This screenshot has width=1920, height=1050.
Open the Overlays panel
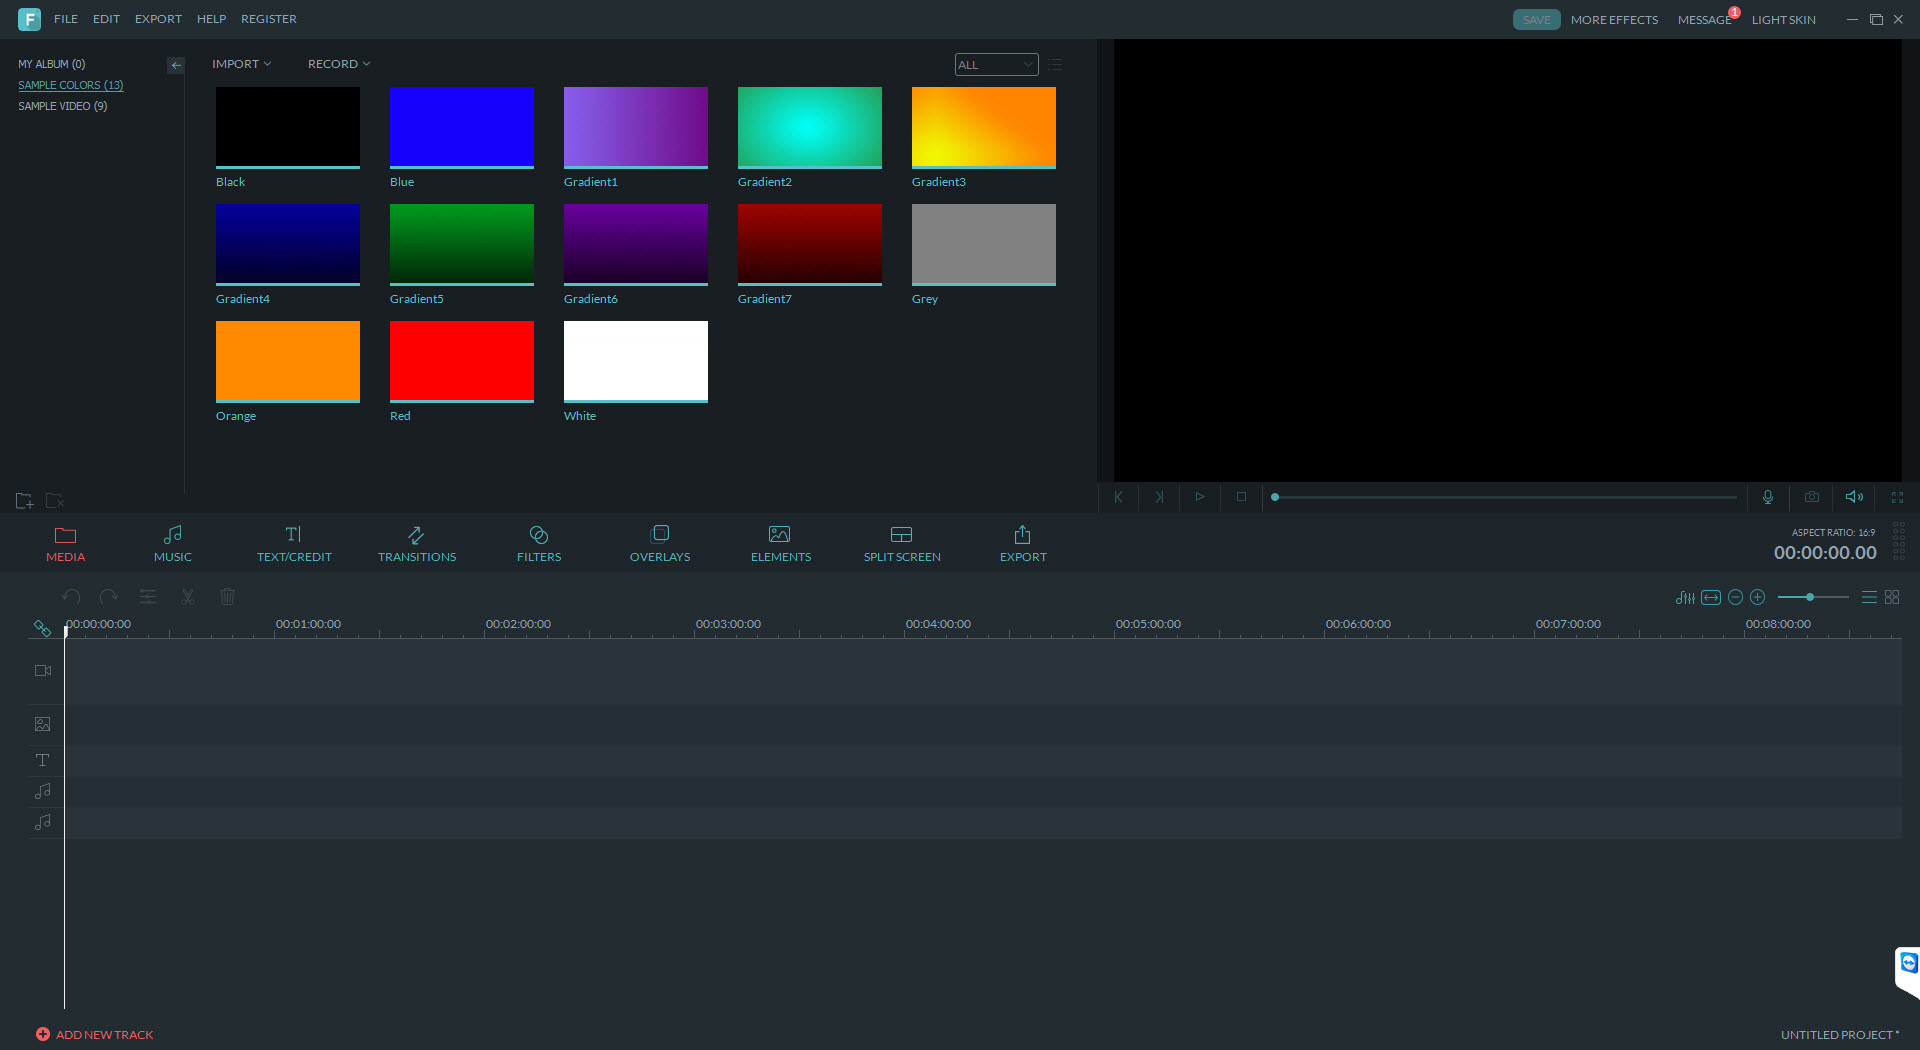tap(659, 543)
